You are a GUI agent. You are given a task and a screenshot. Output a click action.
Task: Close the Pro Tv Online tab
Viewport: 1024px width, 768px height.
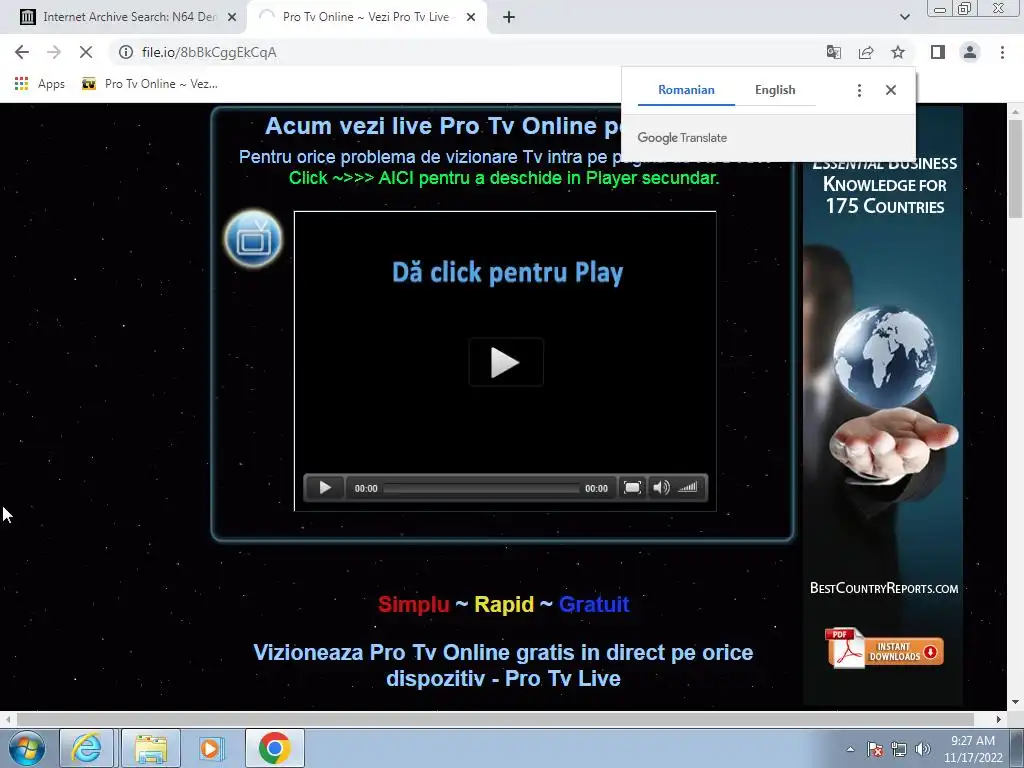(471, 18)
